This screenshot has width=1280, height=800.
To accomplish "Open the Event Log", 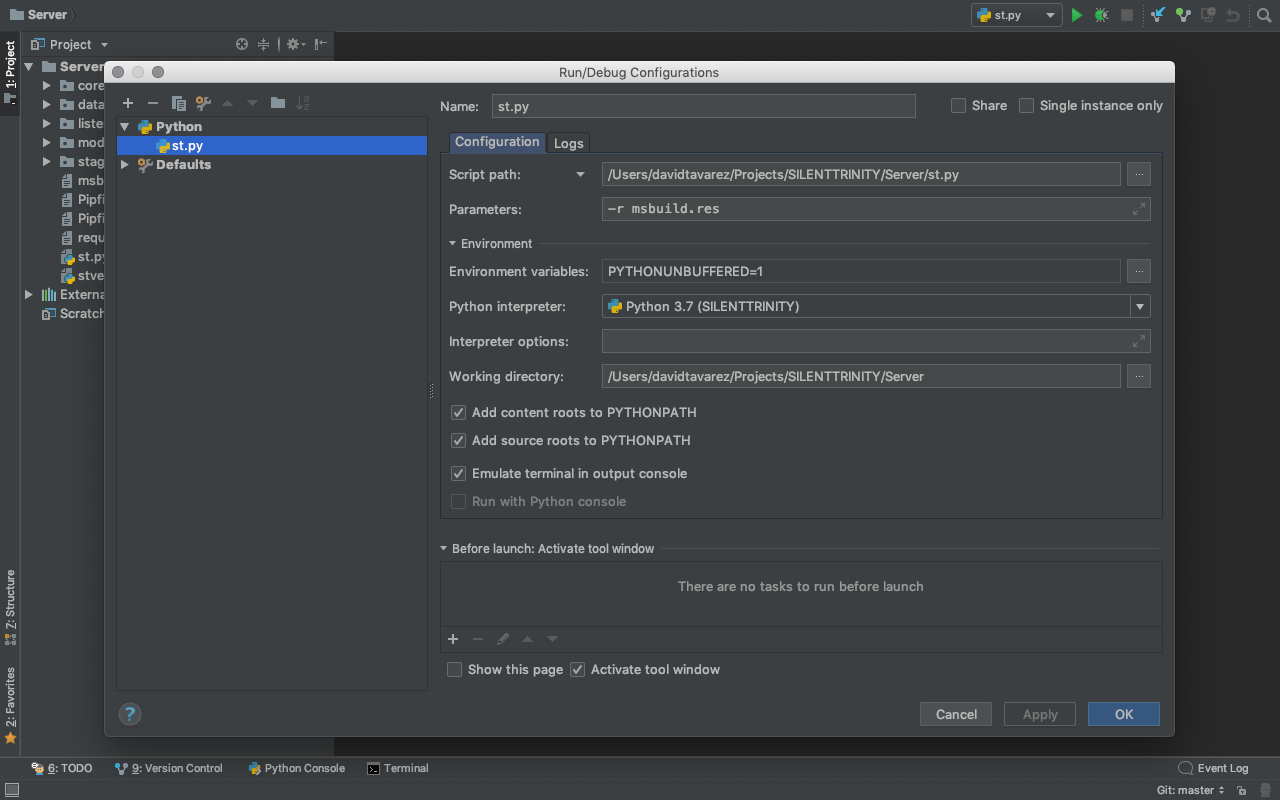I will coord(1213,768).
